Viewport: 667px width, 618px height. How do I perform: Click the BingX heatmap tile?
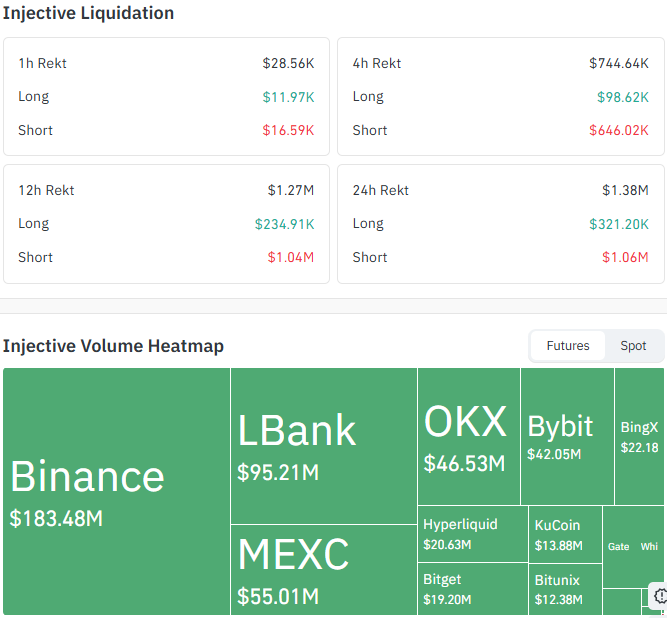point(639,436)
